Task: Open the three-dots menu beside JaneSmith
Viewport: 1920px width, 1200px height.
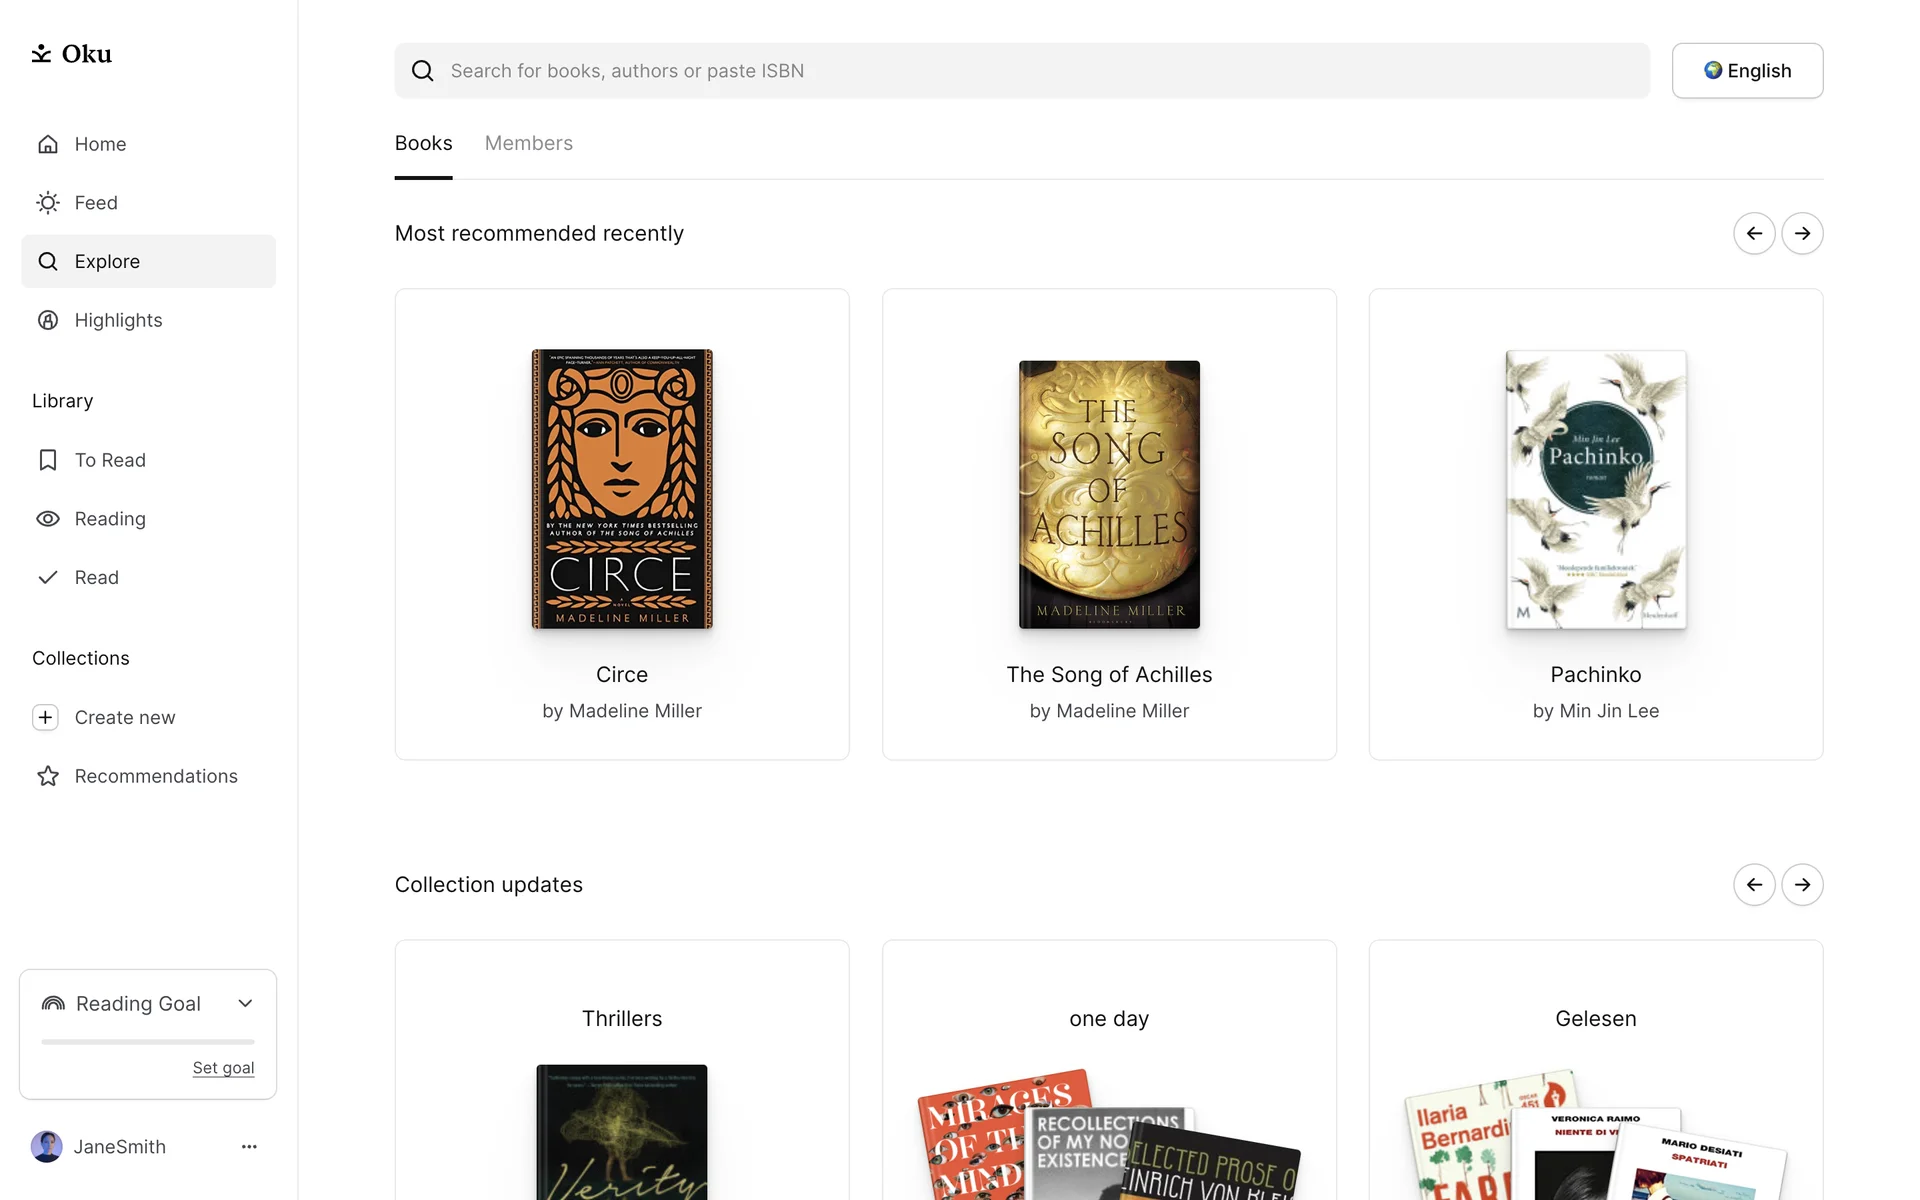Action: pyautogui.click(x=249, y=1147)
